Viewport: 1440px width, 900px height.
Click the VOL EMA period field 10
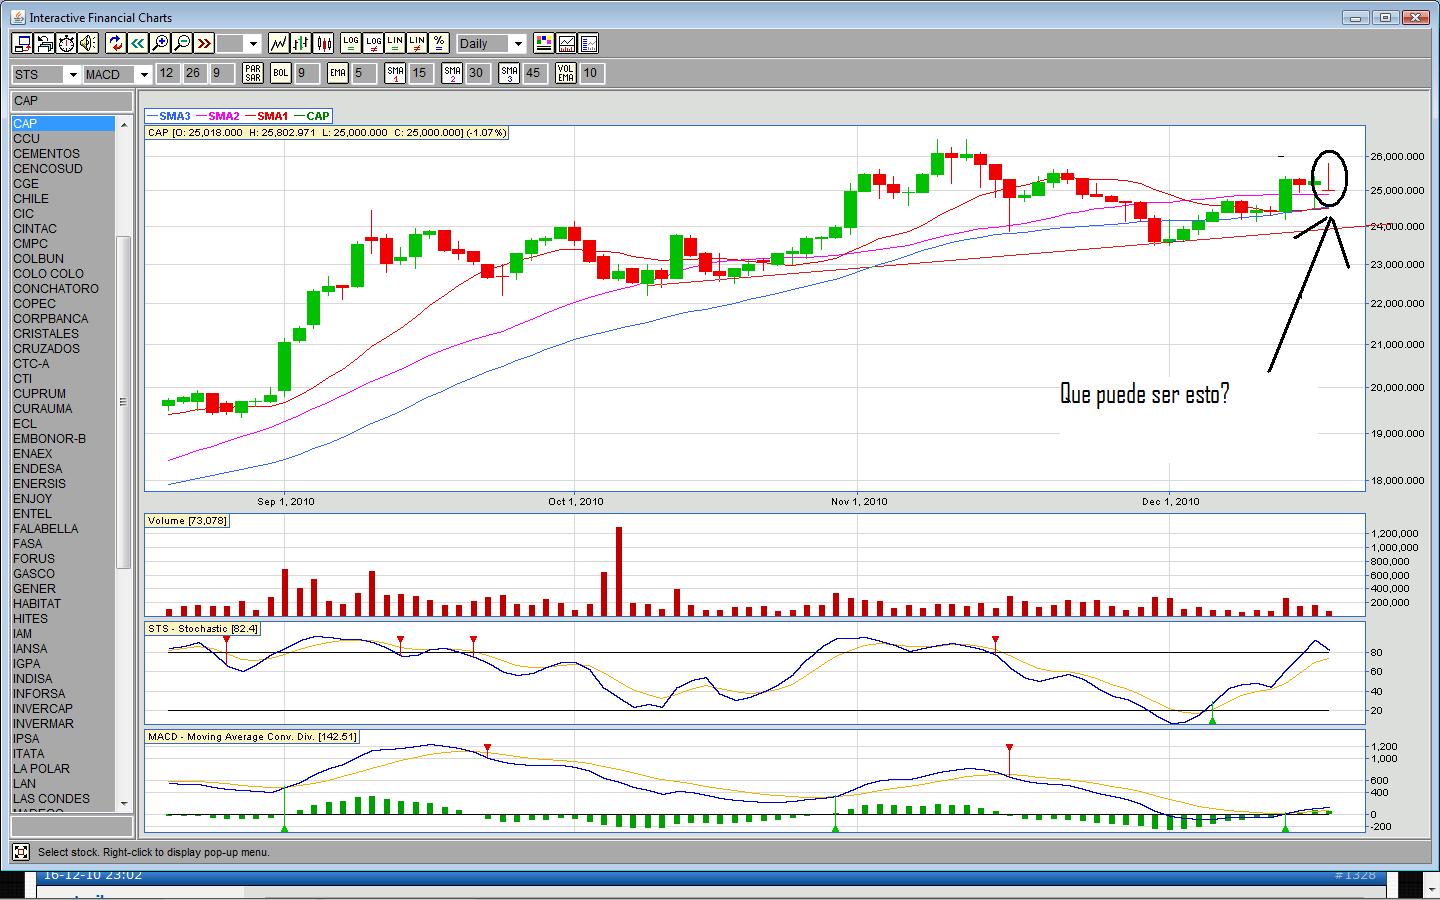tap(592, 73)
